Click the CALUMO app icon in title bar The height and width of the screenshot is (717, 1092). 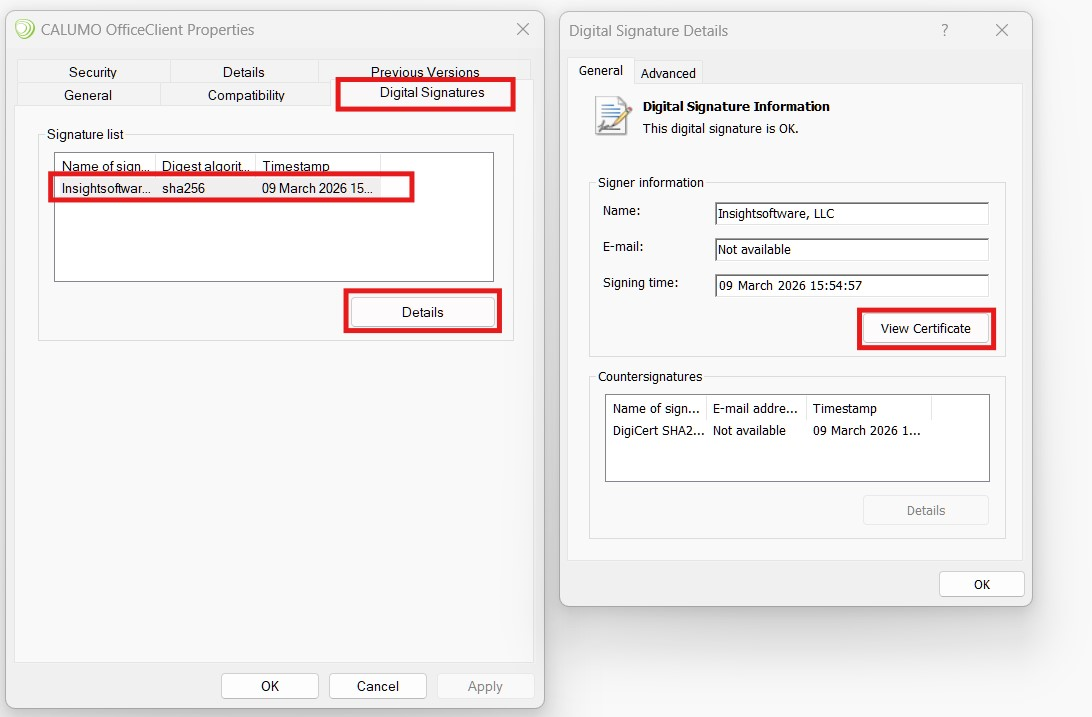click(25, 29)
